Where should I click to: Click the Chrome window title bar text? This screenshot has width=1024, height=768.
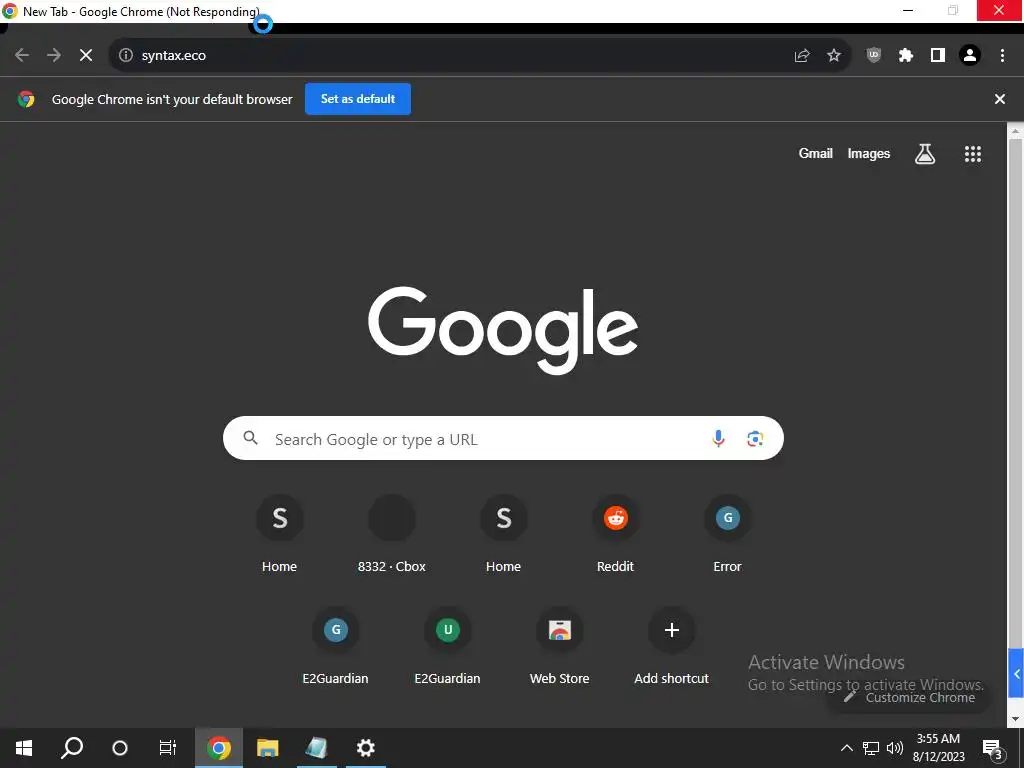tap(141, 11)
